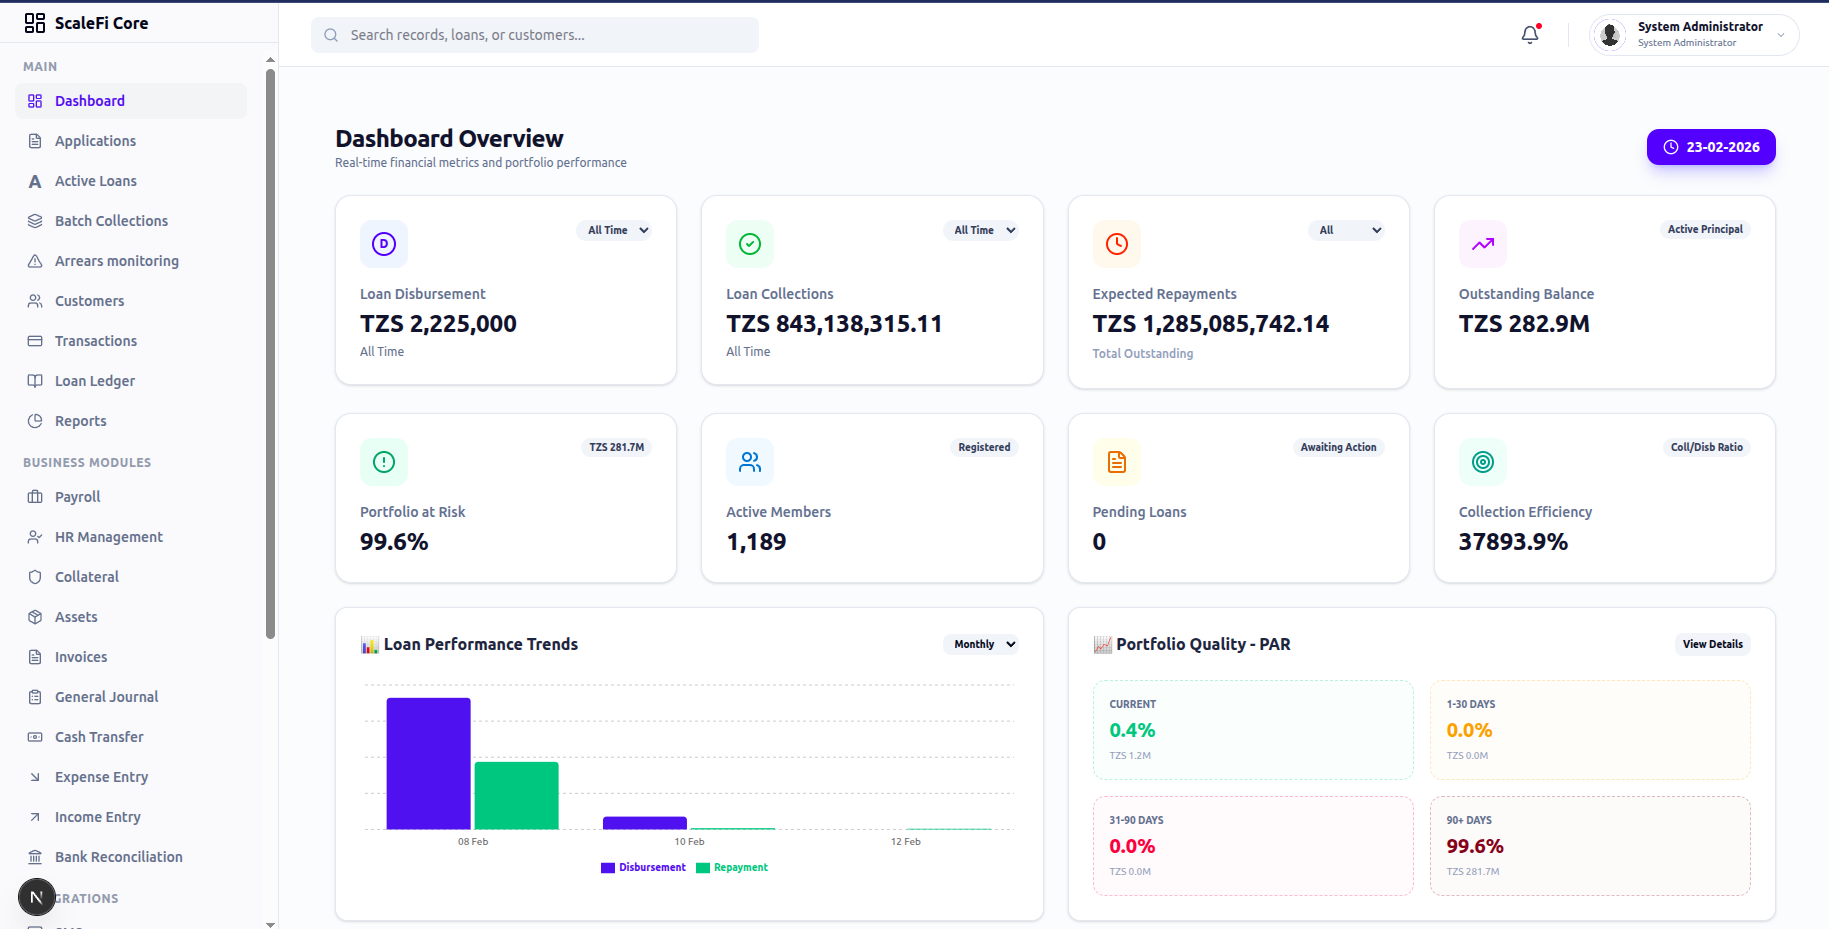Click the 23-02-2026 date button
Screen dimensions: 1829x929
click(1710, 147)
